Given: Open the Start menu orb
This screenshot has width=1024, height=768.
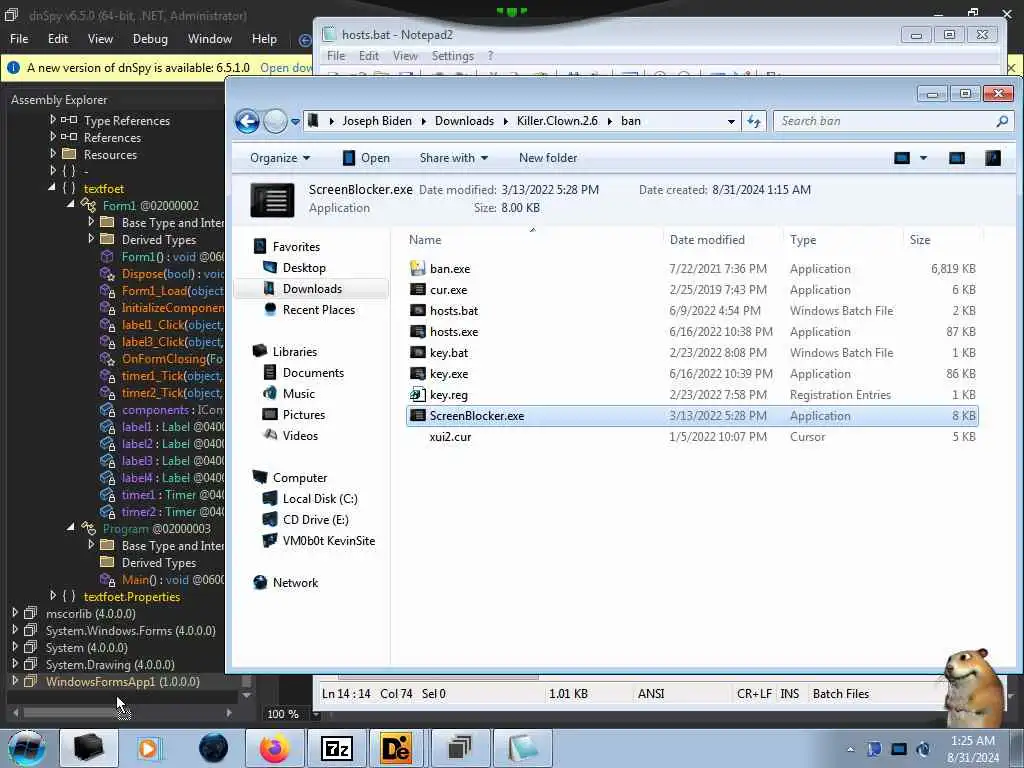Looking at the screenshot, I should point(26,748).
